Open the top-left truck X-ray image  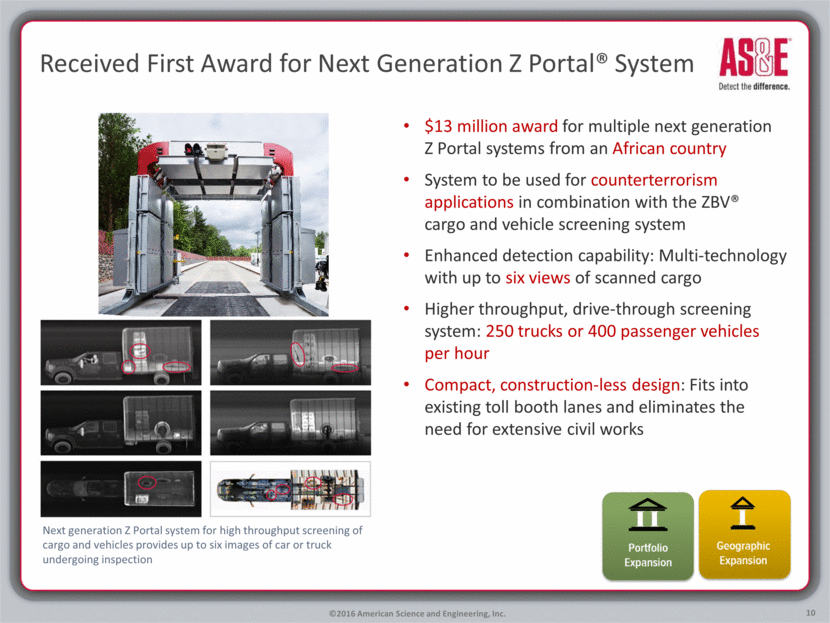[x=119, y=352]
